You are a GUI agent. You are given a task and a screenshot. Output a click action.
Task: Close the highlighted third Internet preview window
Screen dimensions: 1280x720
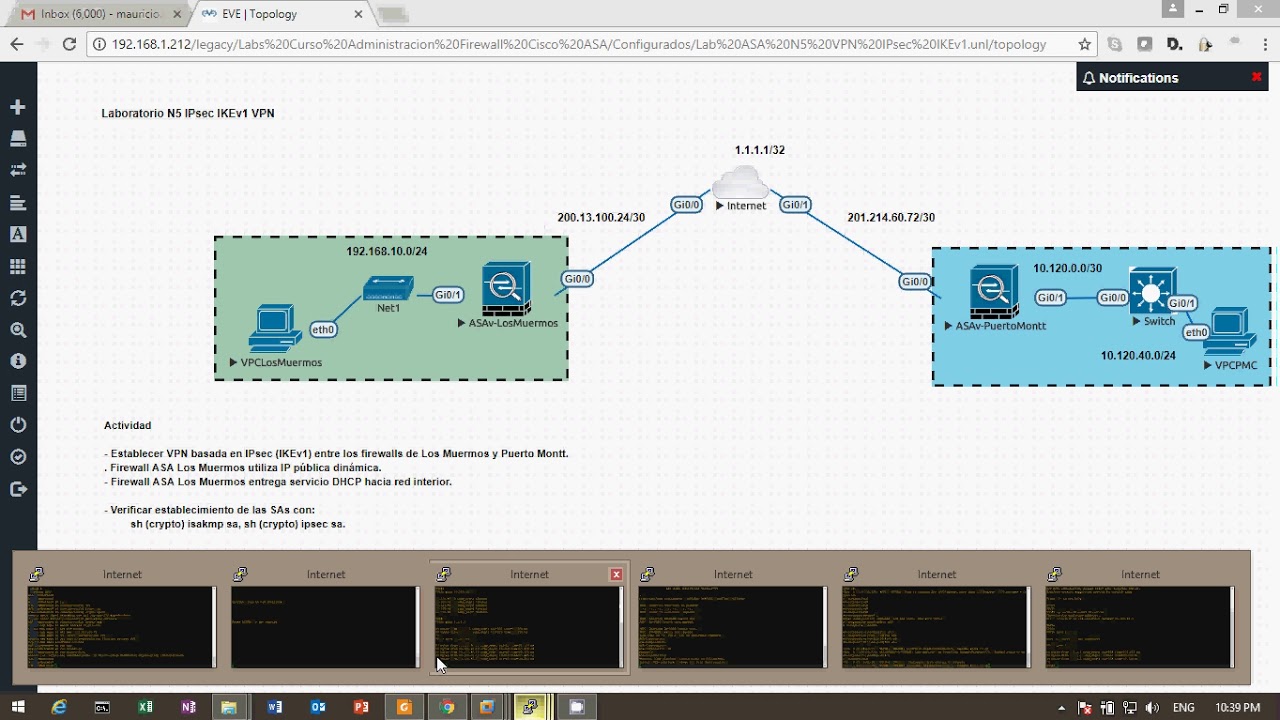pyautogui.click(x=616, y=574)
